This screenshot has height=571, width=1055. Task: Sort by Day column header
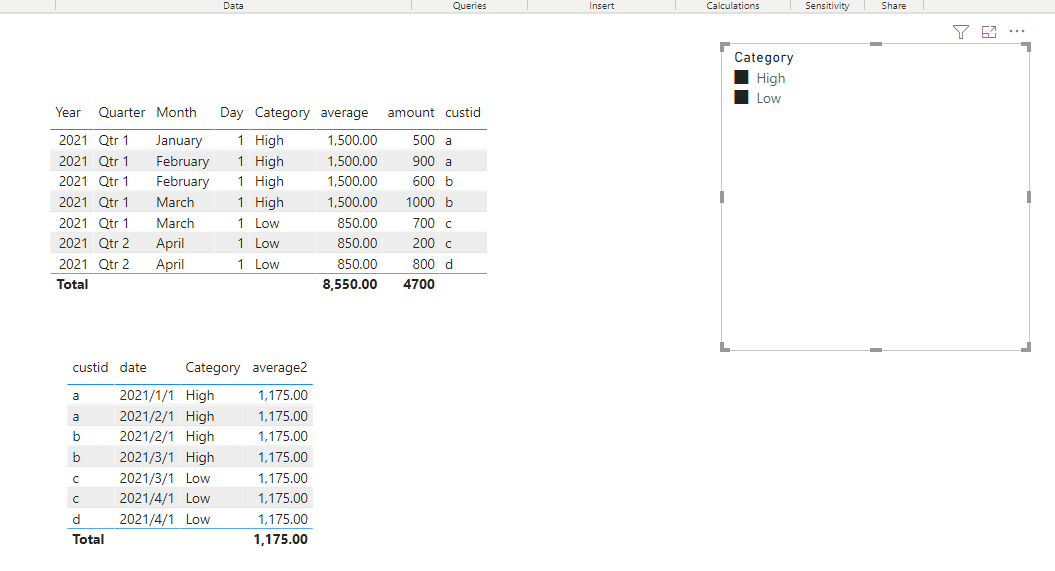(231, 112)
